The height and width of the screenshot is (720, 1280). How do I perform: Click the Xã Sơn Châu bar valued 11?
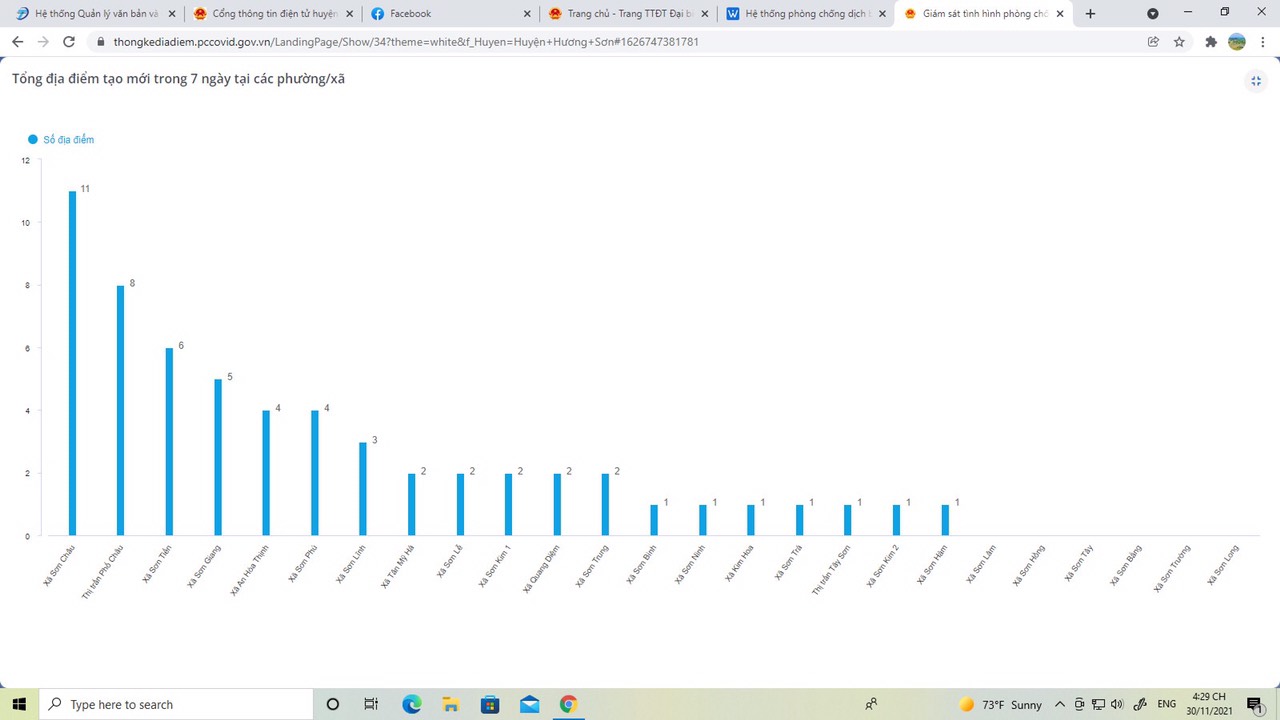[72, 363]
